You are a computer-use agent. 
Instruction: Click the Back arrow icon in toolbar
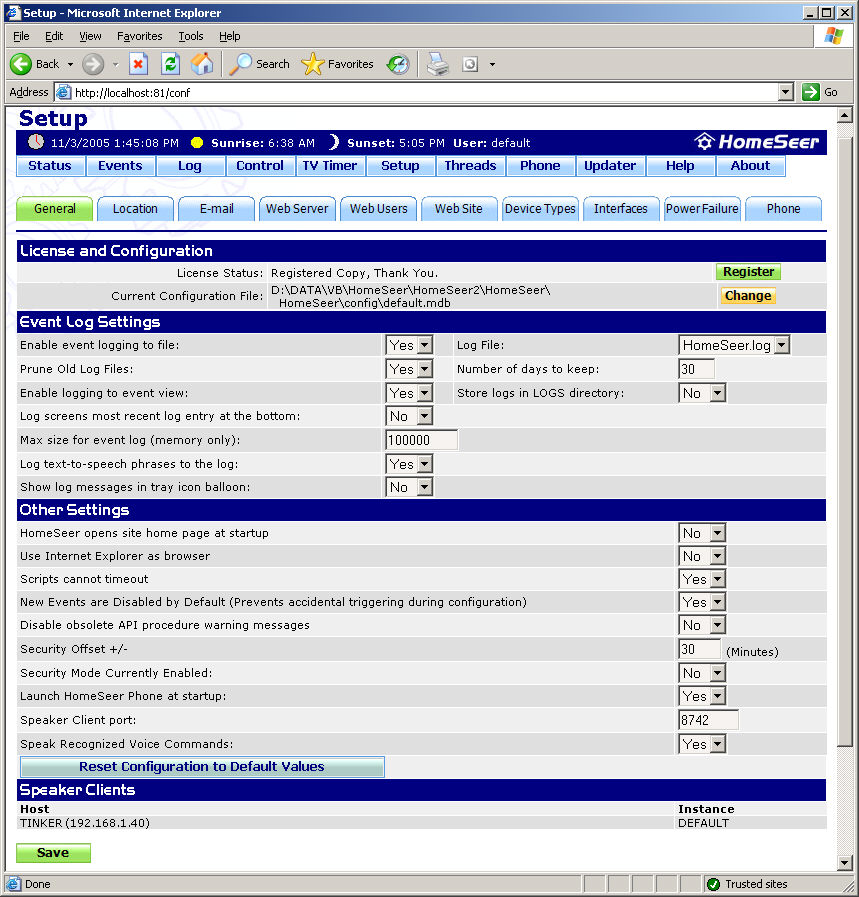click(21, 64)
